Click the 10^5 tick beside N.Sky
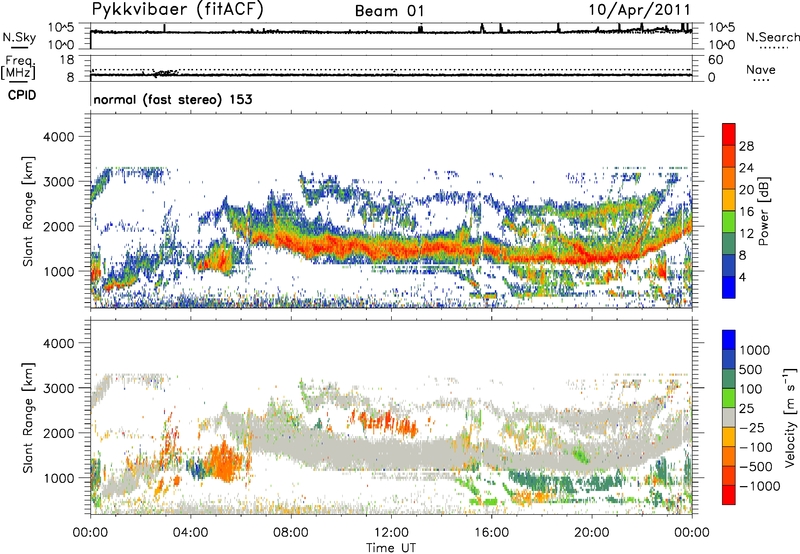The image size is (800, 554). (x=62, y=28)
